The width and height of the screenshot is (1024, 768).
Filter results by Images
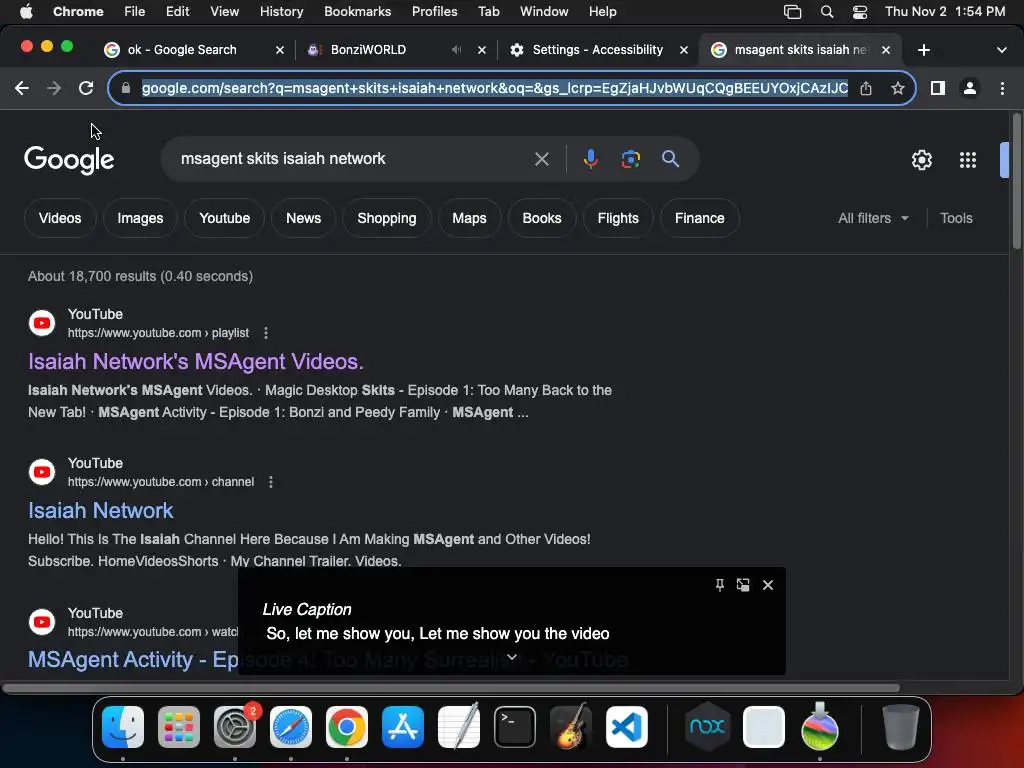[140, 218]
